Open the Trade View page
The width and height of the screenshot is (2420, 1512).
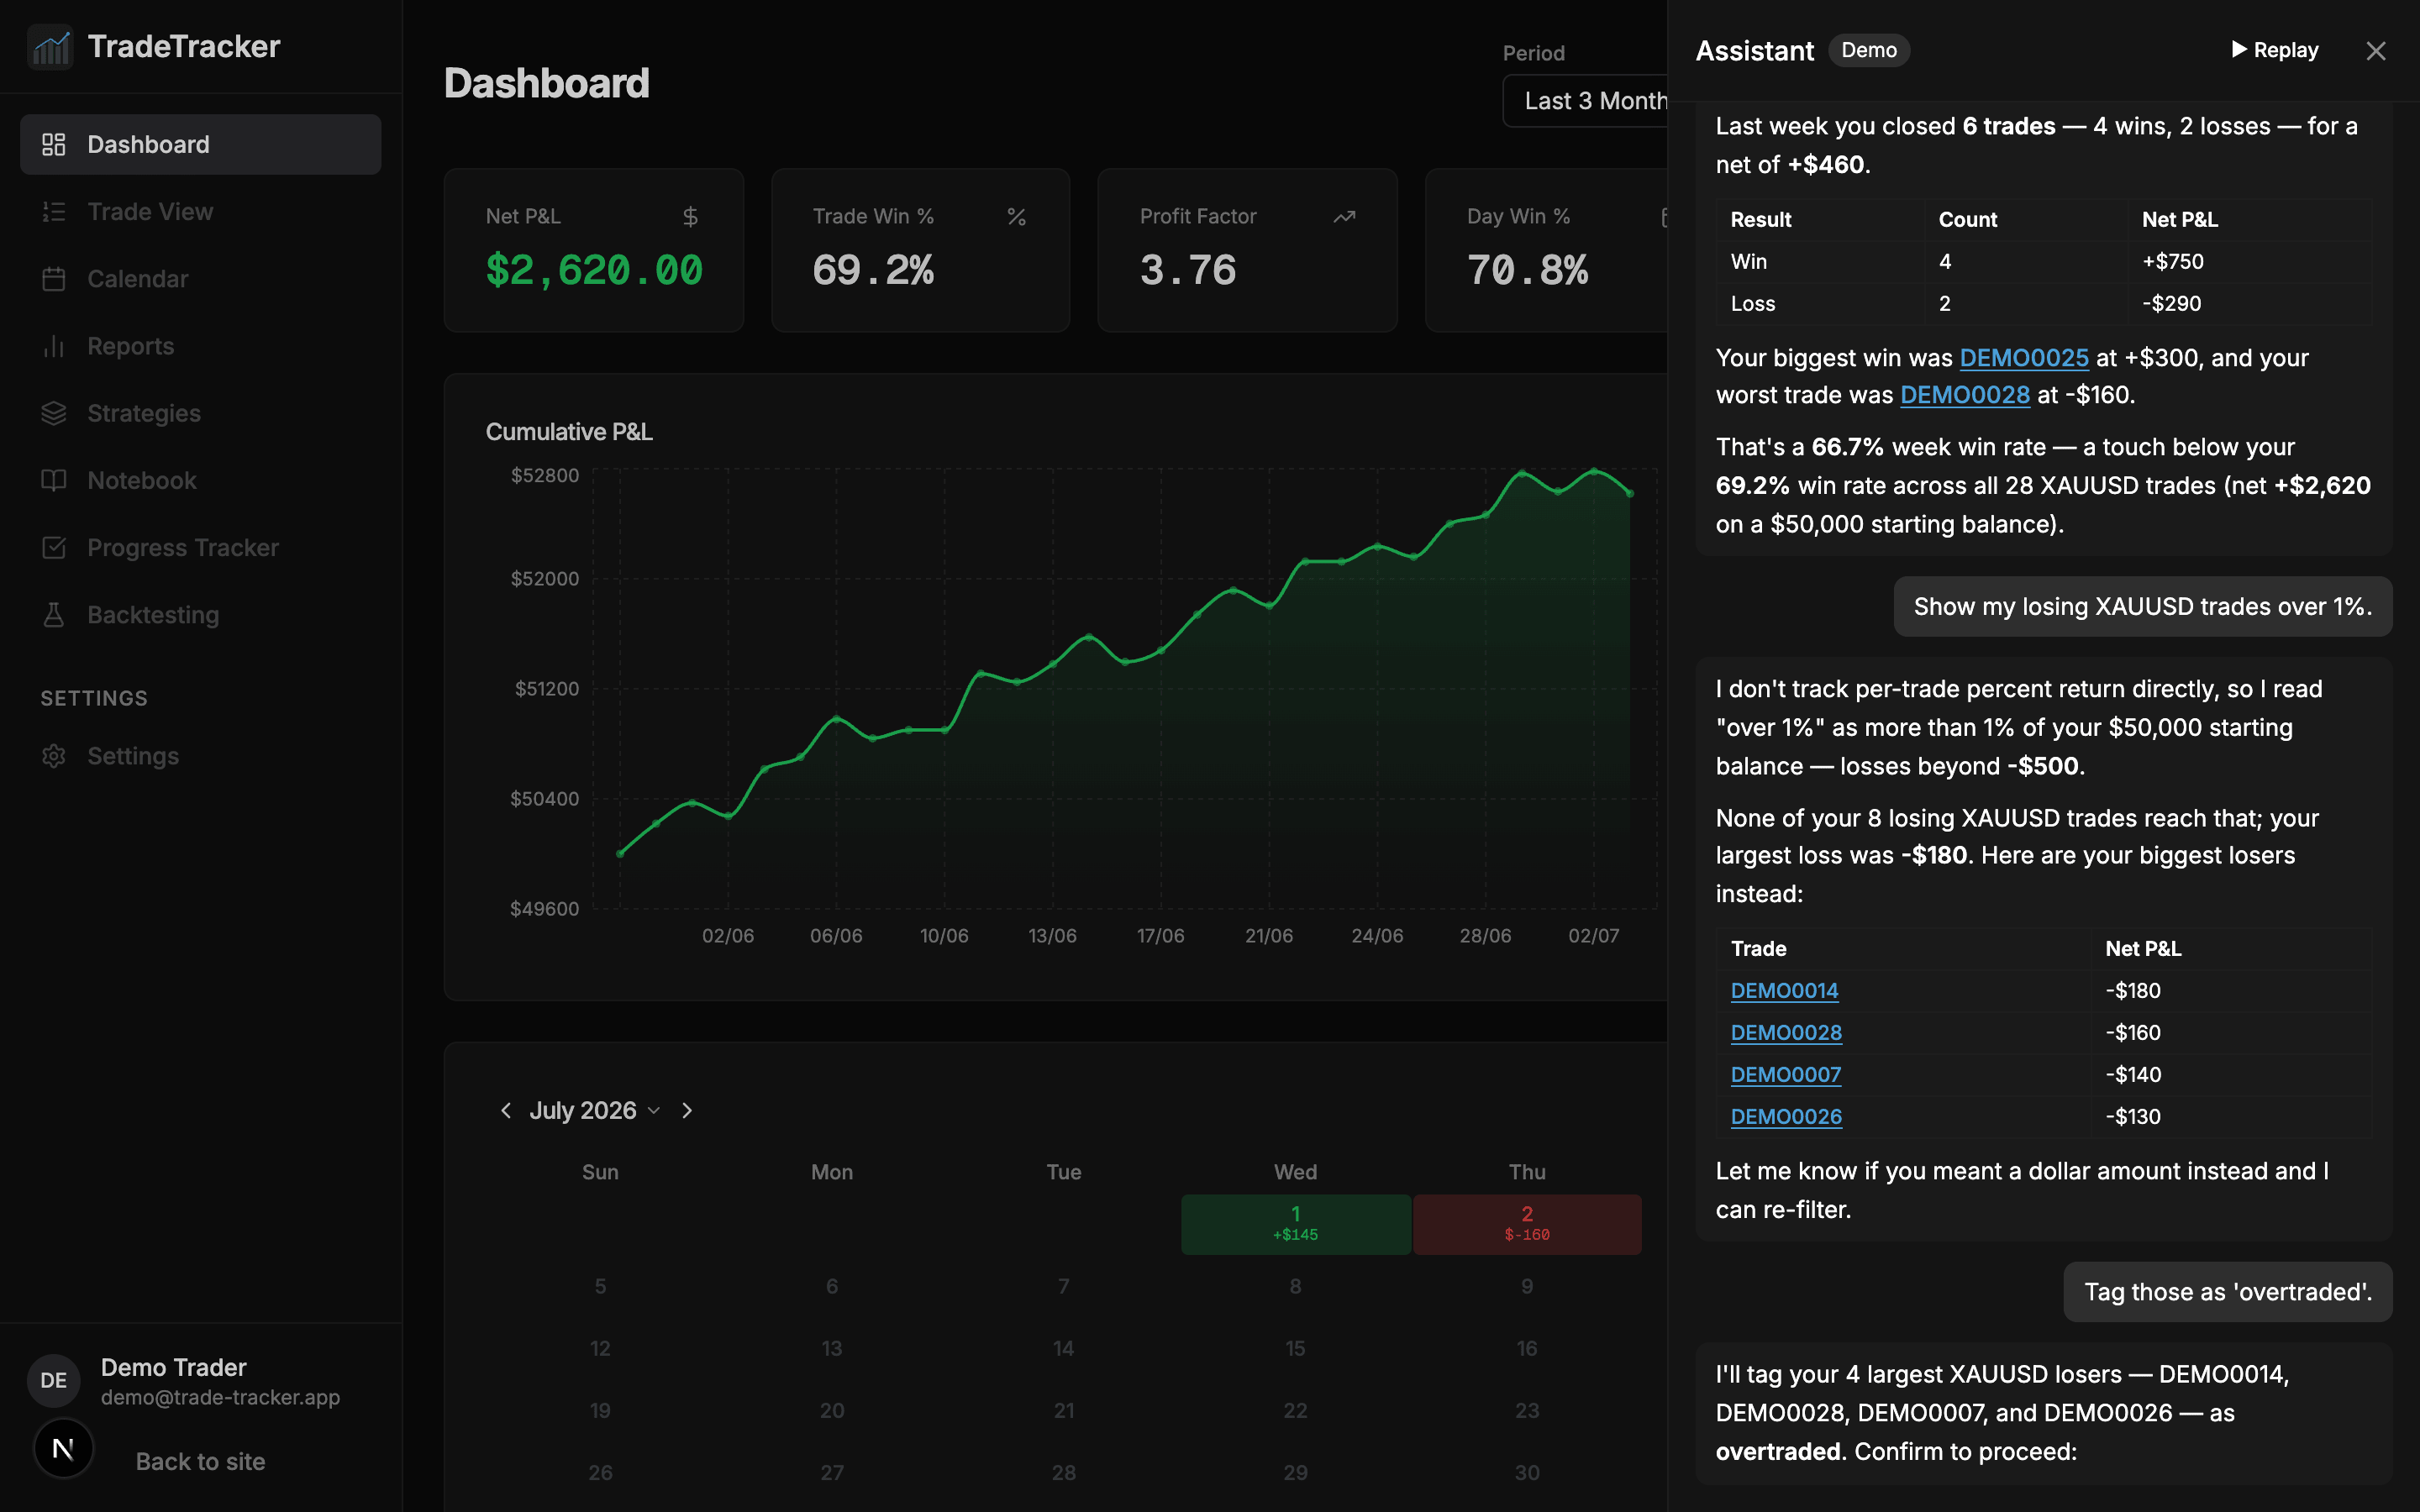point(201,212)
